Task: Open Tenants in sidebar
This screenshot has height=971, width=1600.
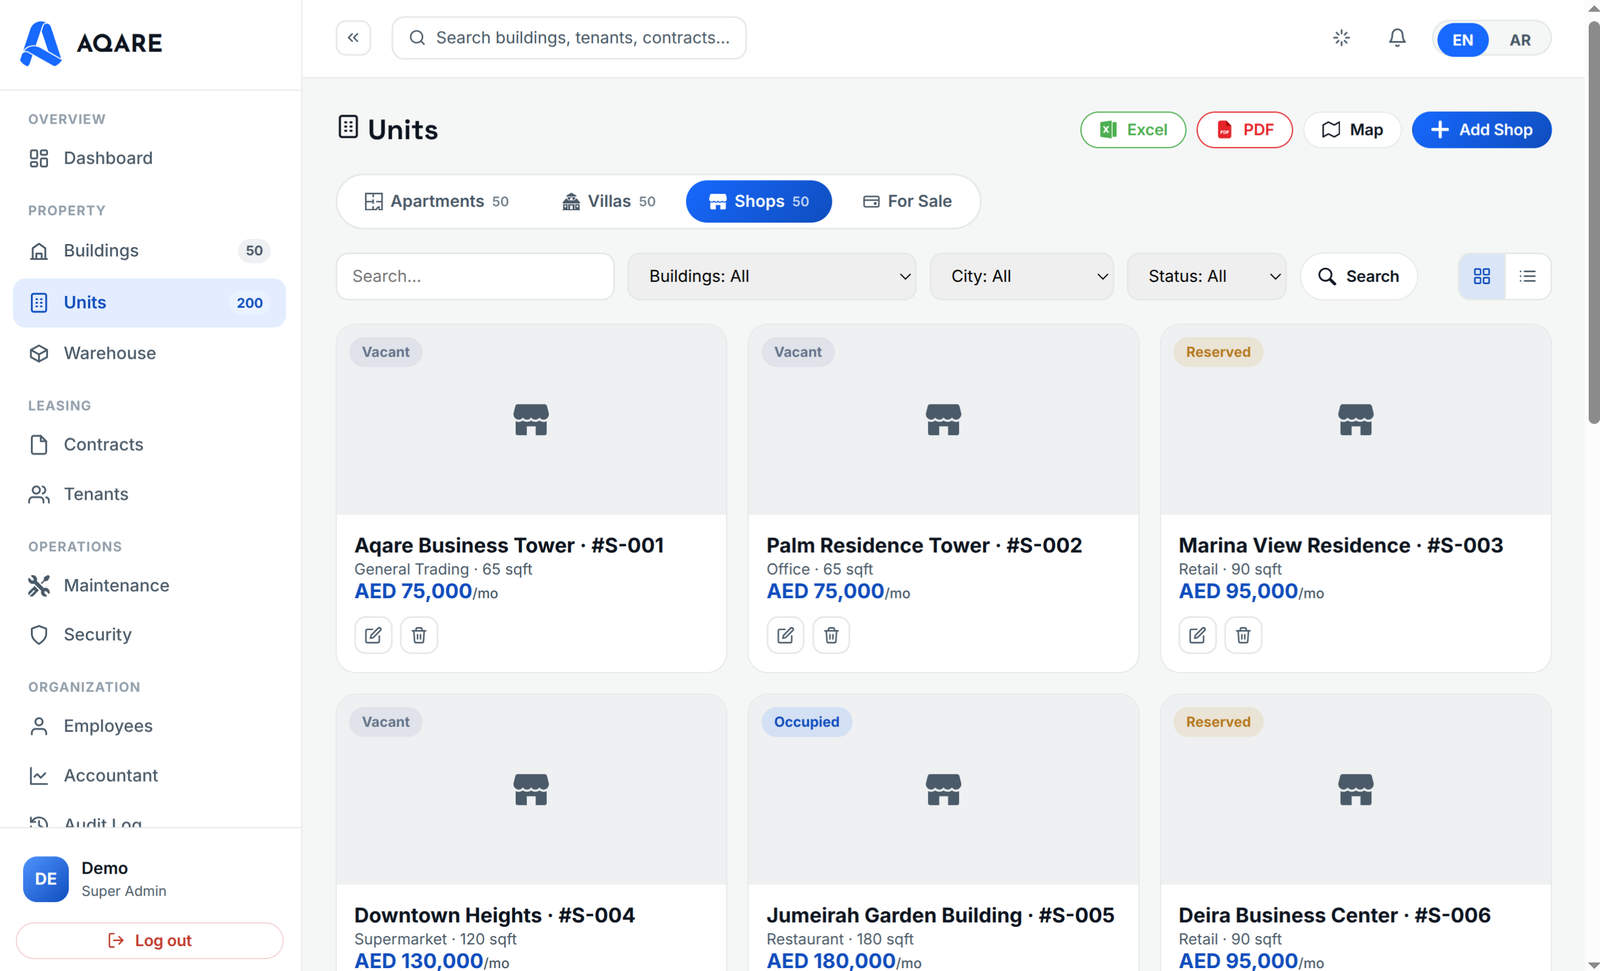Action: click(x=149, y=494)
